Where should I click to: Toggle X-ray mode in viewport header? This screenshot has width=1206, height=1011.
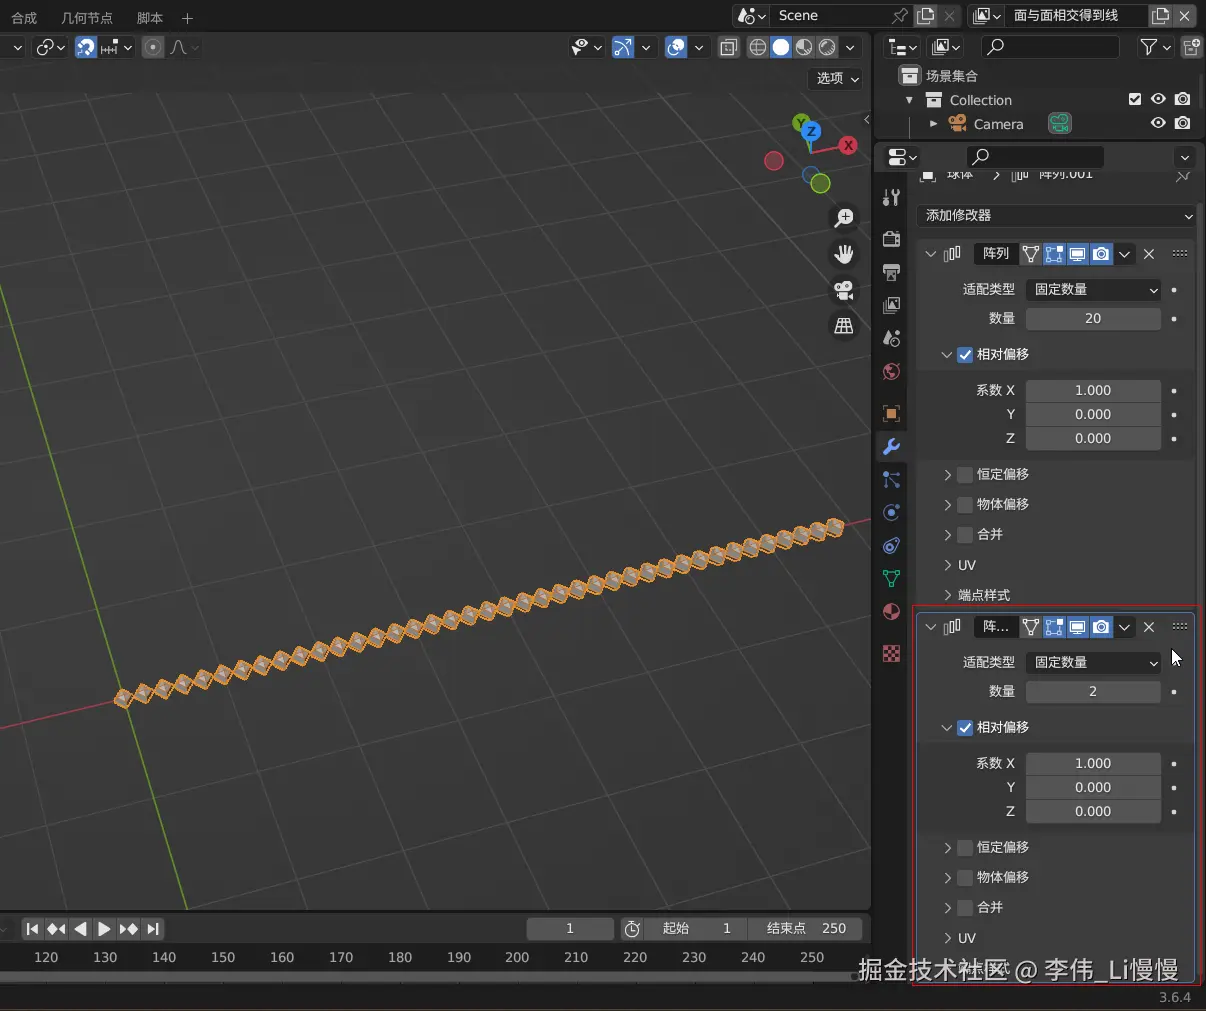(729, 47)
